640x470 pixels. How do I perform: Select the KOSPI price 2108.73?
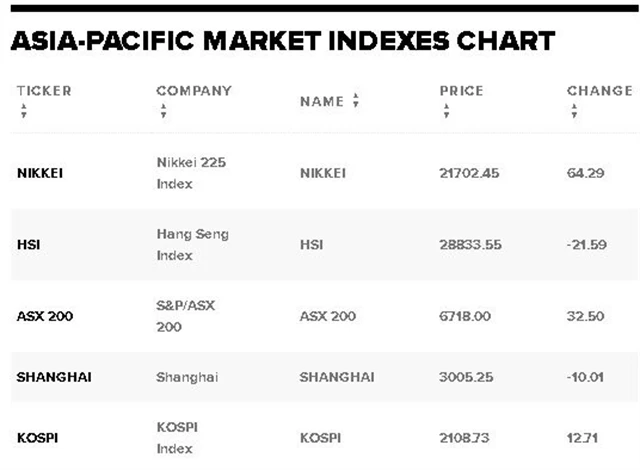point(466,438)
